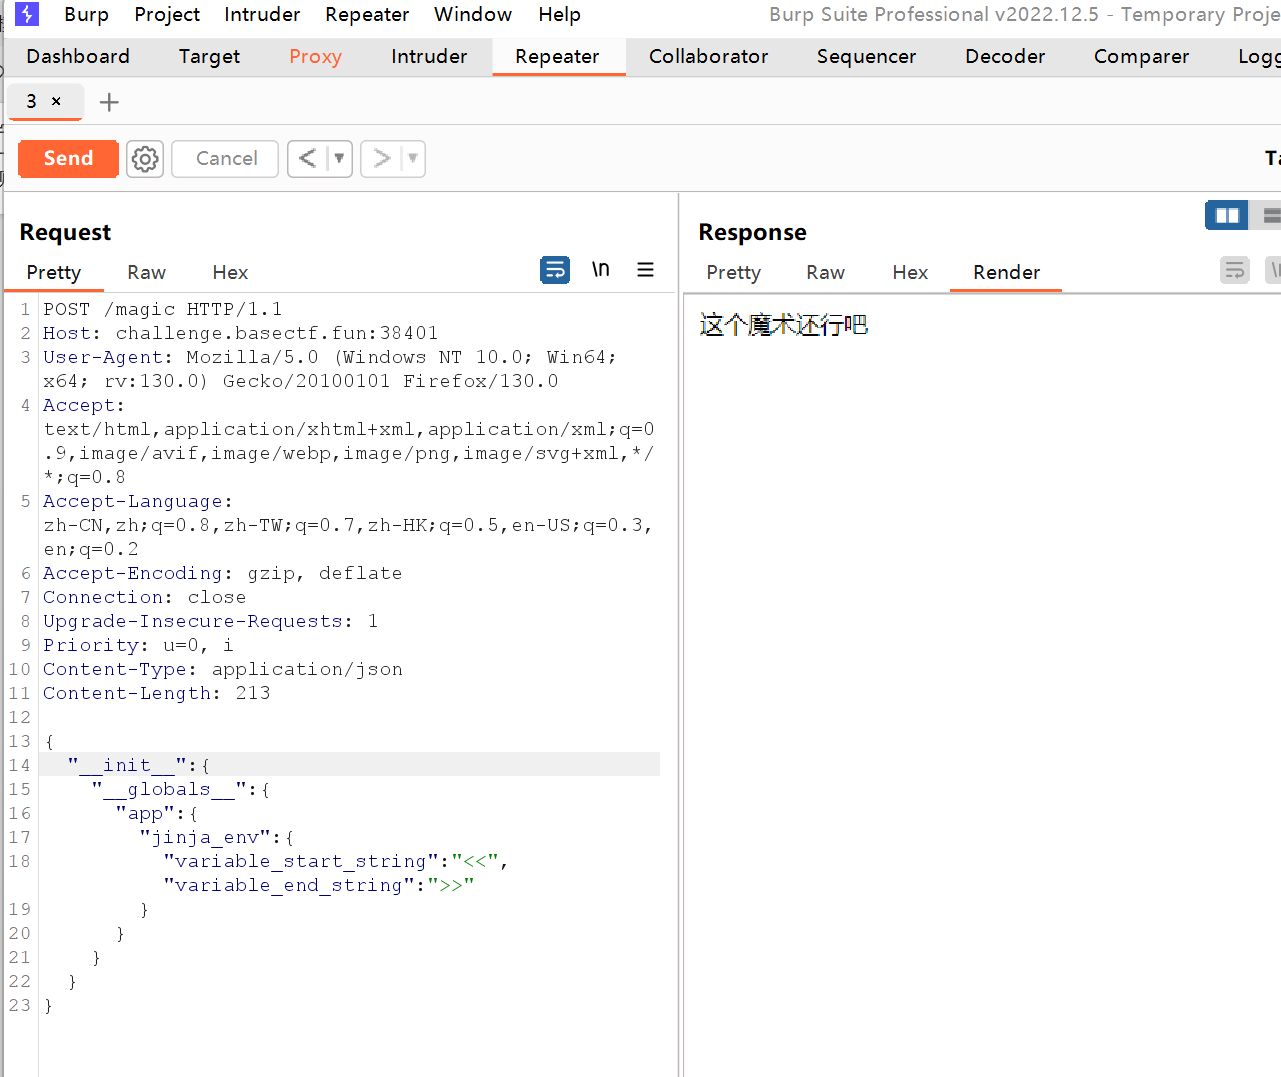
Task: Switch to Comparer tab
Action: 1141,56
